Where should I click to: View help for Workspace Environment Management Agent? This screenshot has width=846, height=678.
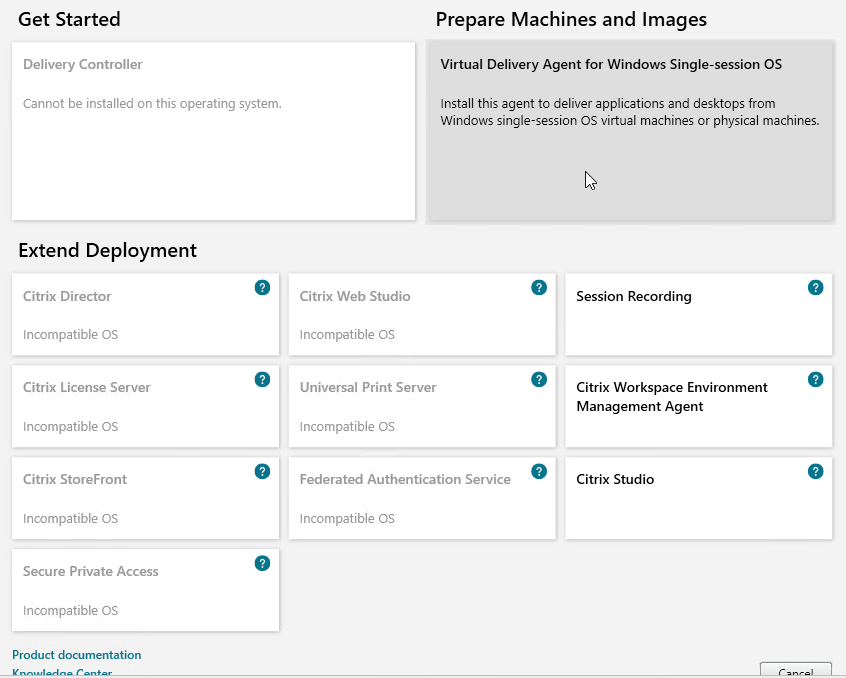[815, 380]
